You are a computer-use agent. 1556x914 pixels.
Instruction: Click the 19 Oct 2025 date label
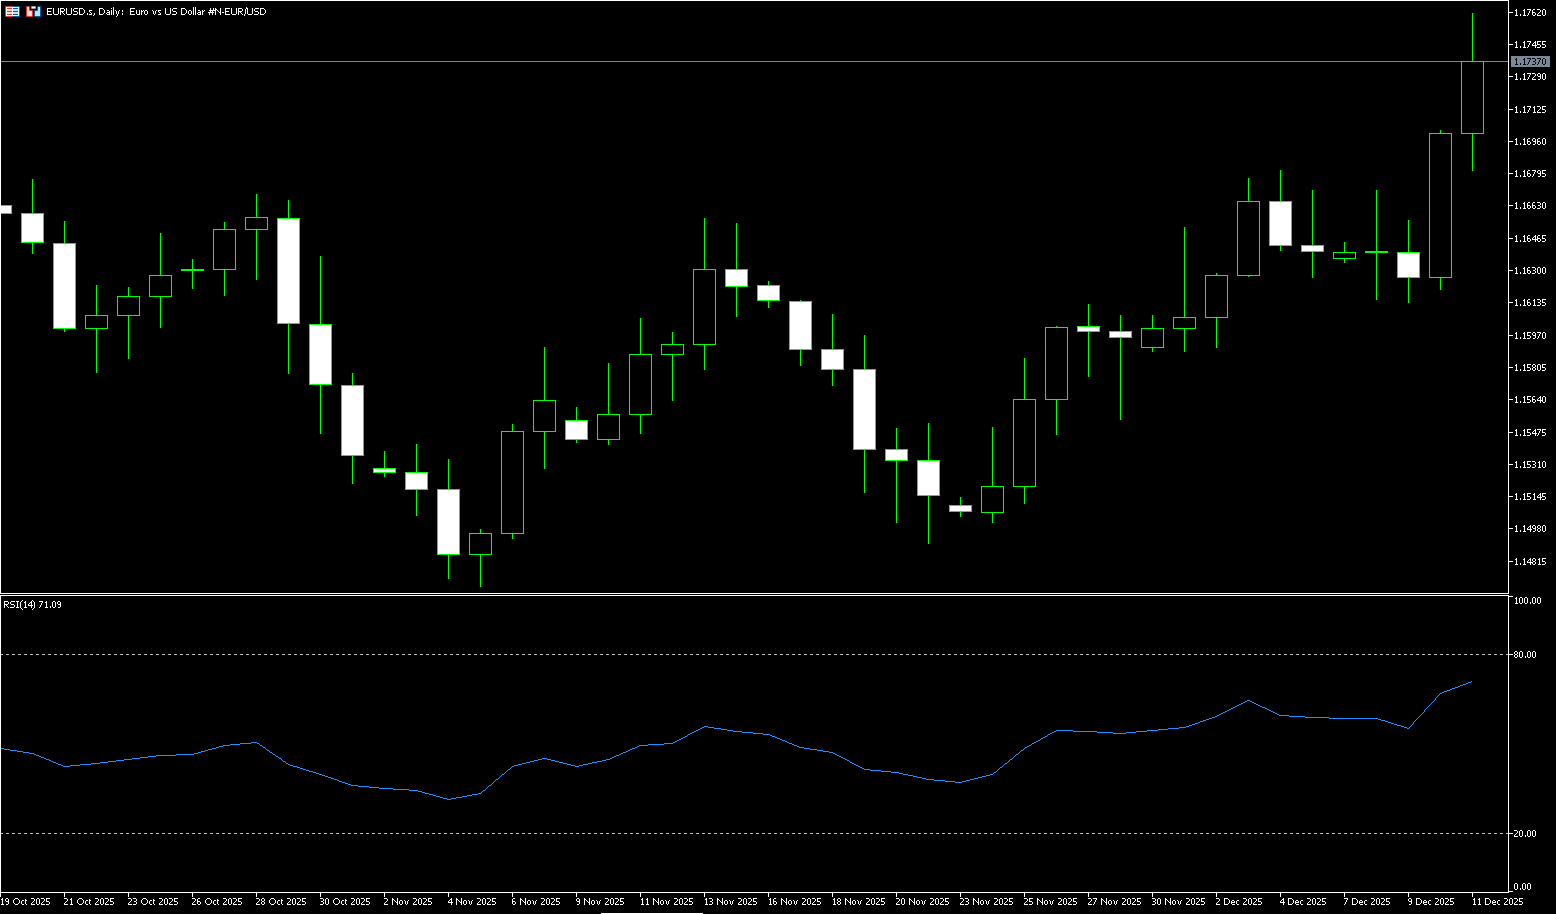point(26,902)
